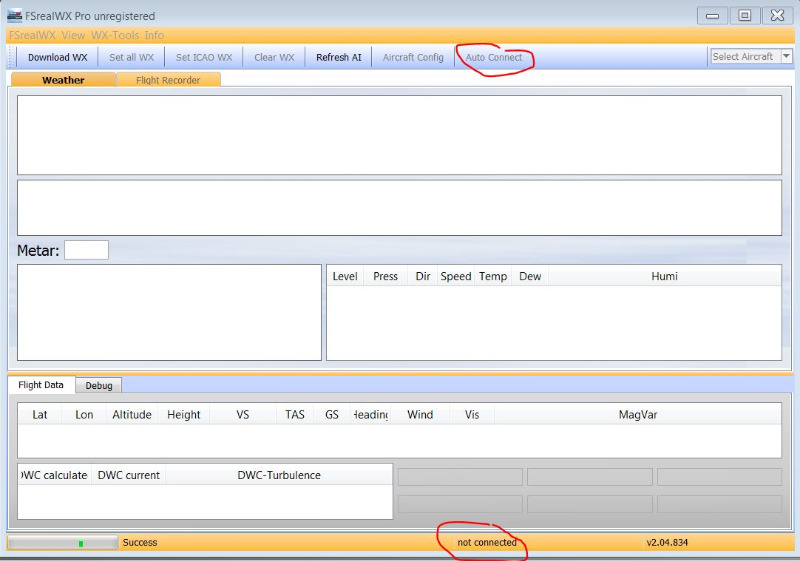This screenshot has height=561, width=800.
Task: Click the status bar progress indicator
Action: click(62, 543)
